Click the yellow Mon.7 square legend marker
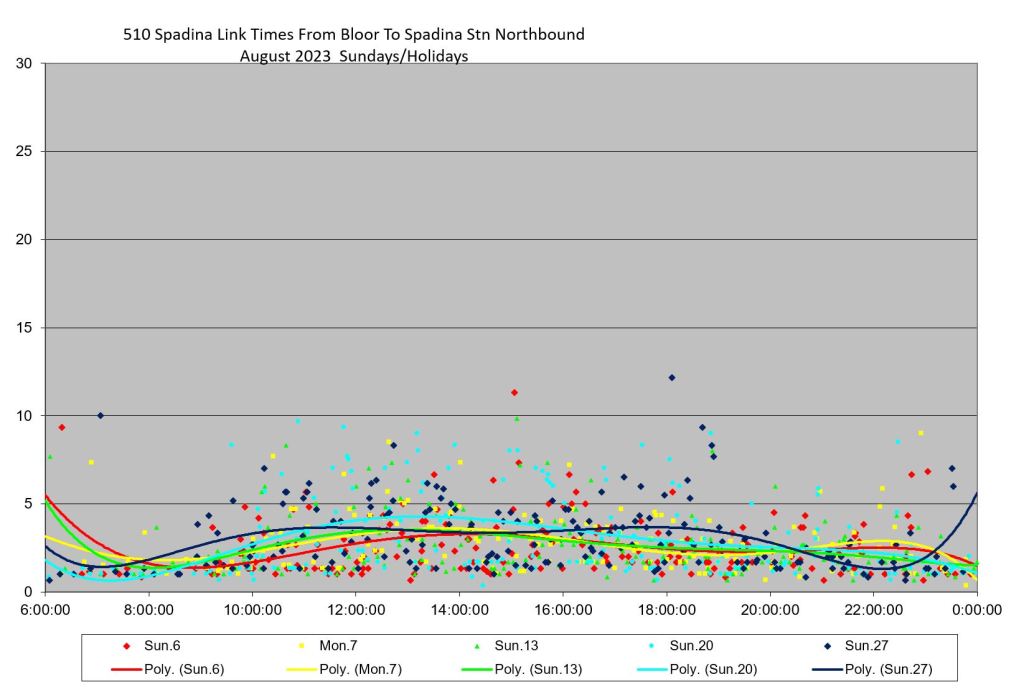This screenshot has width=1024, height=700. point(301,647)
